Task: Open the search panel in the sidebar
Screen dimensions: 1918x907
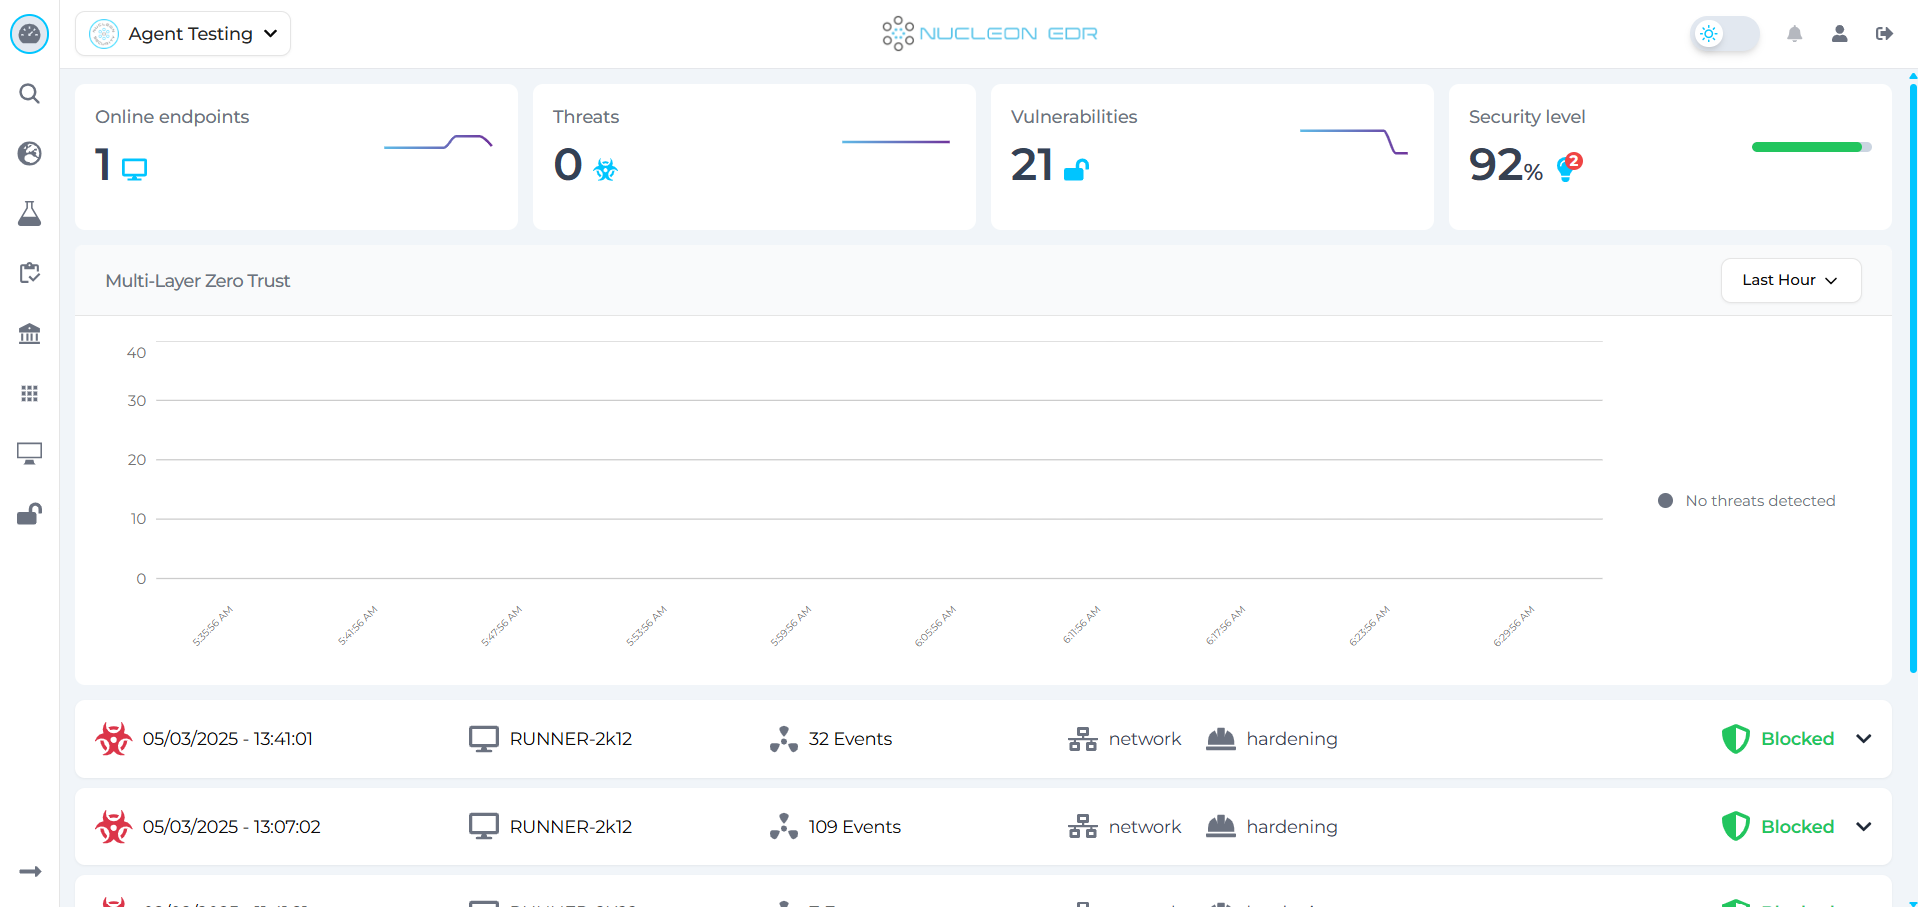Action: point(29,93)
